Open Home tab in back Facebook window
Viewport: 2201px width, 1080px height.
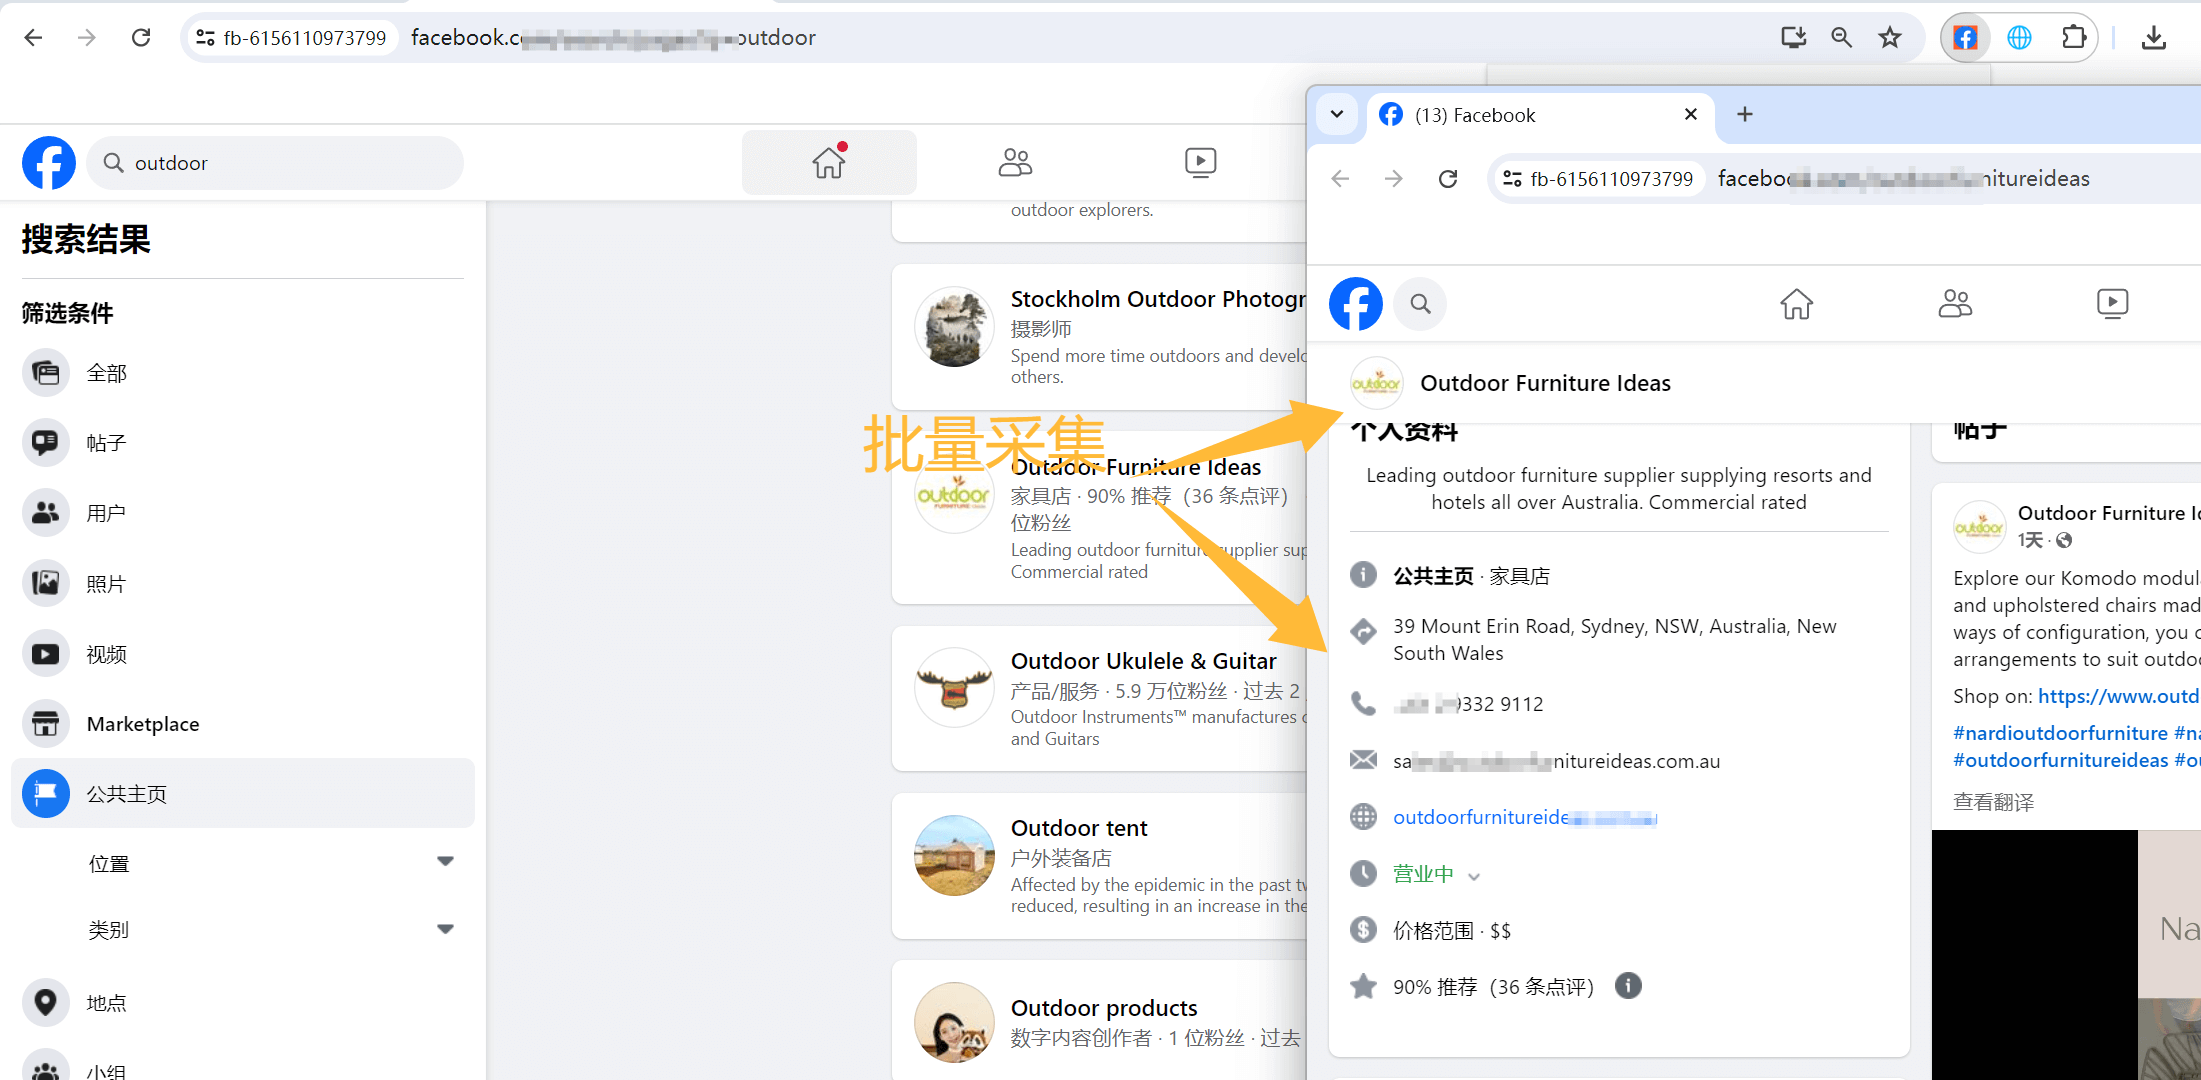tap(829, 162)
